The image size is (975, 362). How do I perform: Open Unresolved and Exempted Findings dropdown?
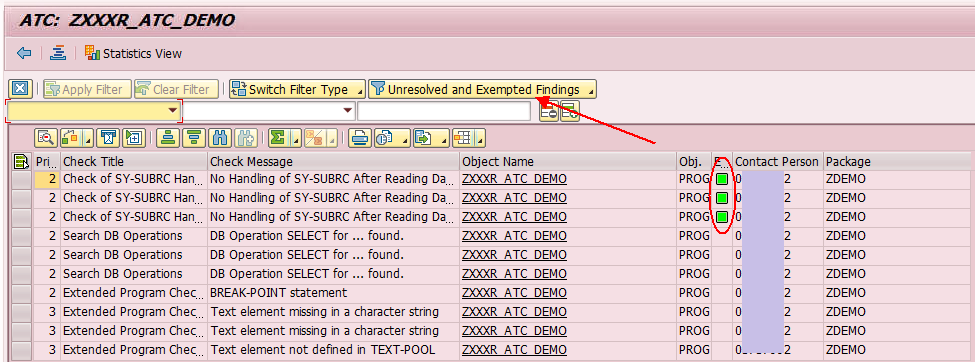pos(483,90)
